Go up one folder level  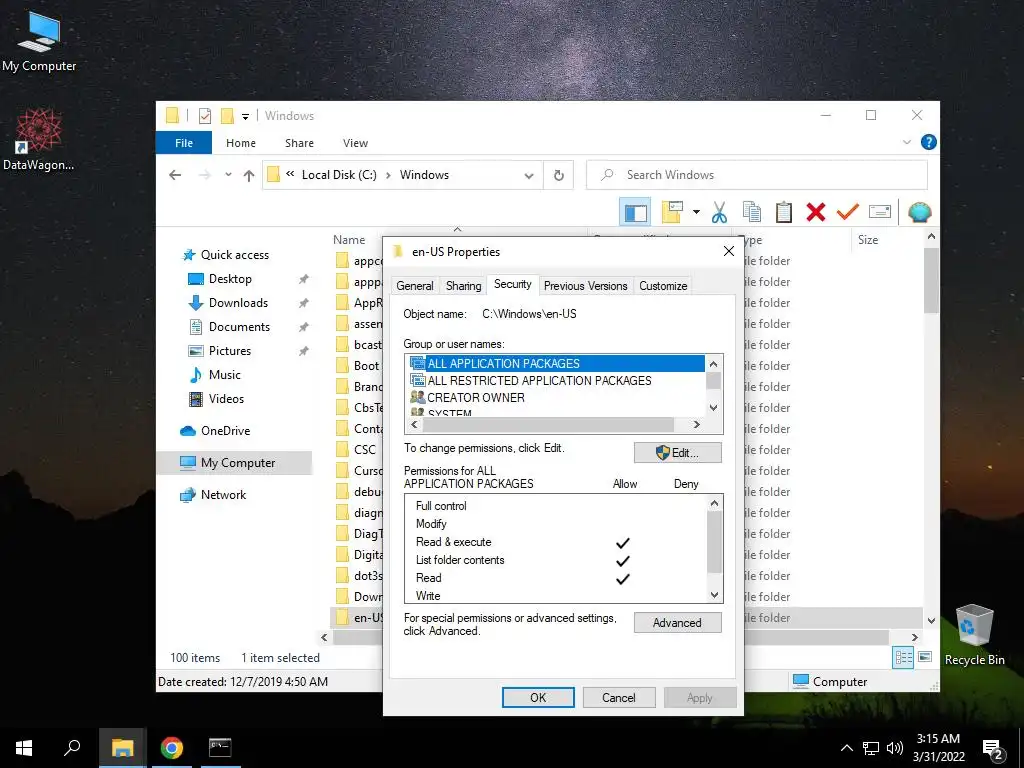[x=249, y=175]
